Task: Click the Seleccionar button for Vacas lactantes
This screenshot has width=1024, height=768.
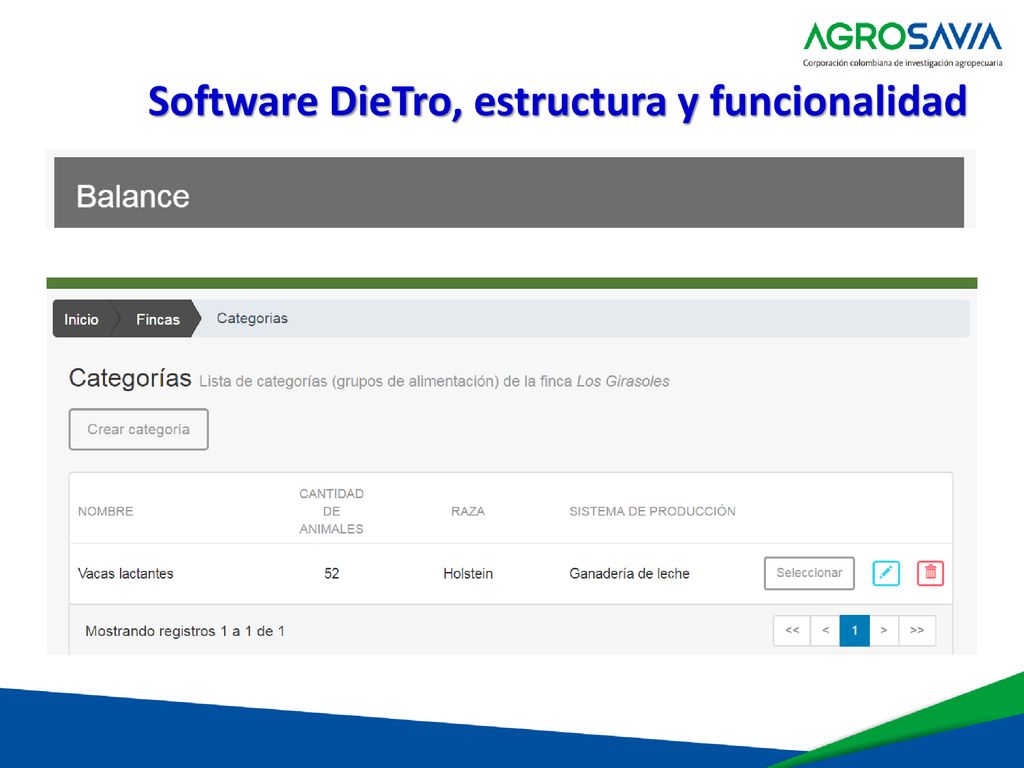Action: [809, 573]
